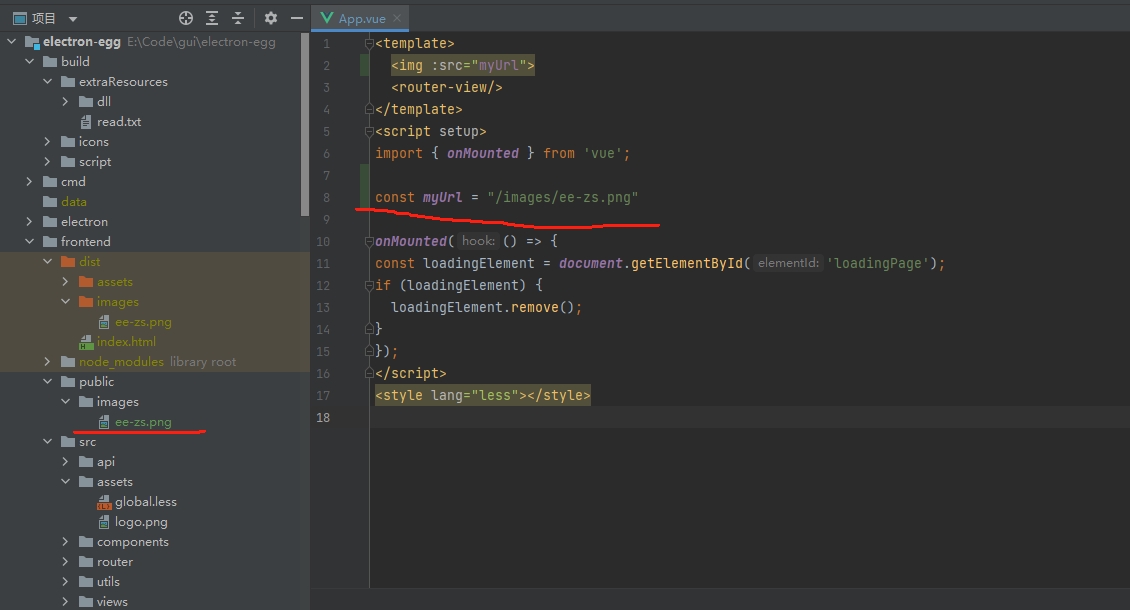Click ee-zs.png file icon under public images
Screen dimensions: 1130x610
point(104,423)
